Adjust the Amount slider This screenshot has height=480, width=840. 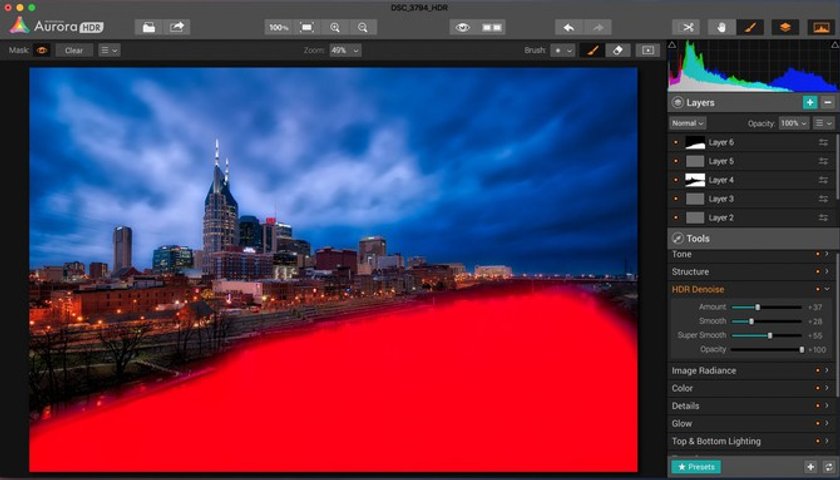(x=766, y=307)
